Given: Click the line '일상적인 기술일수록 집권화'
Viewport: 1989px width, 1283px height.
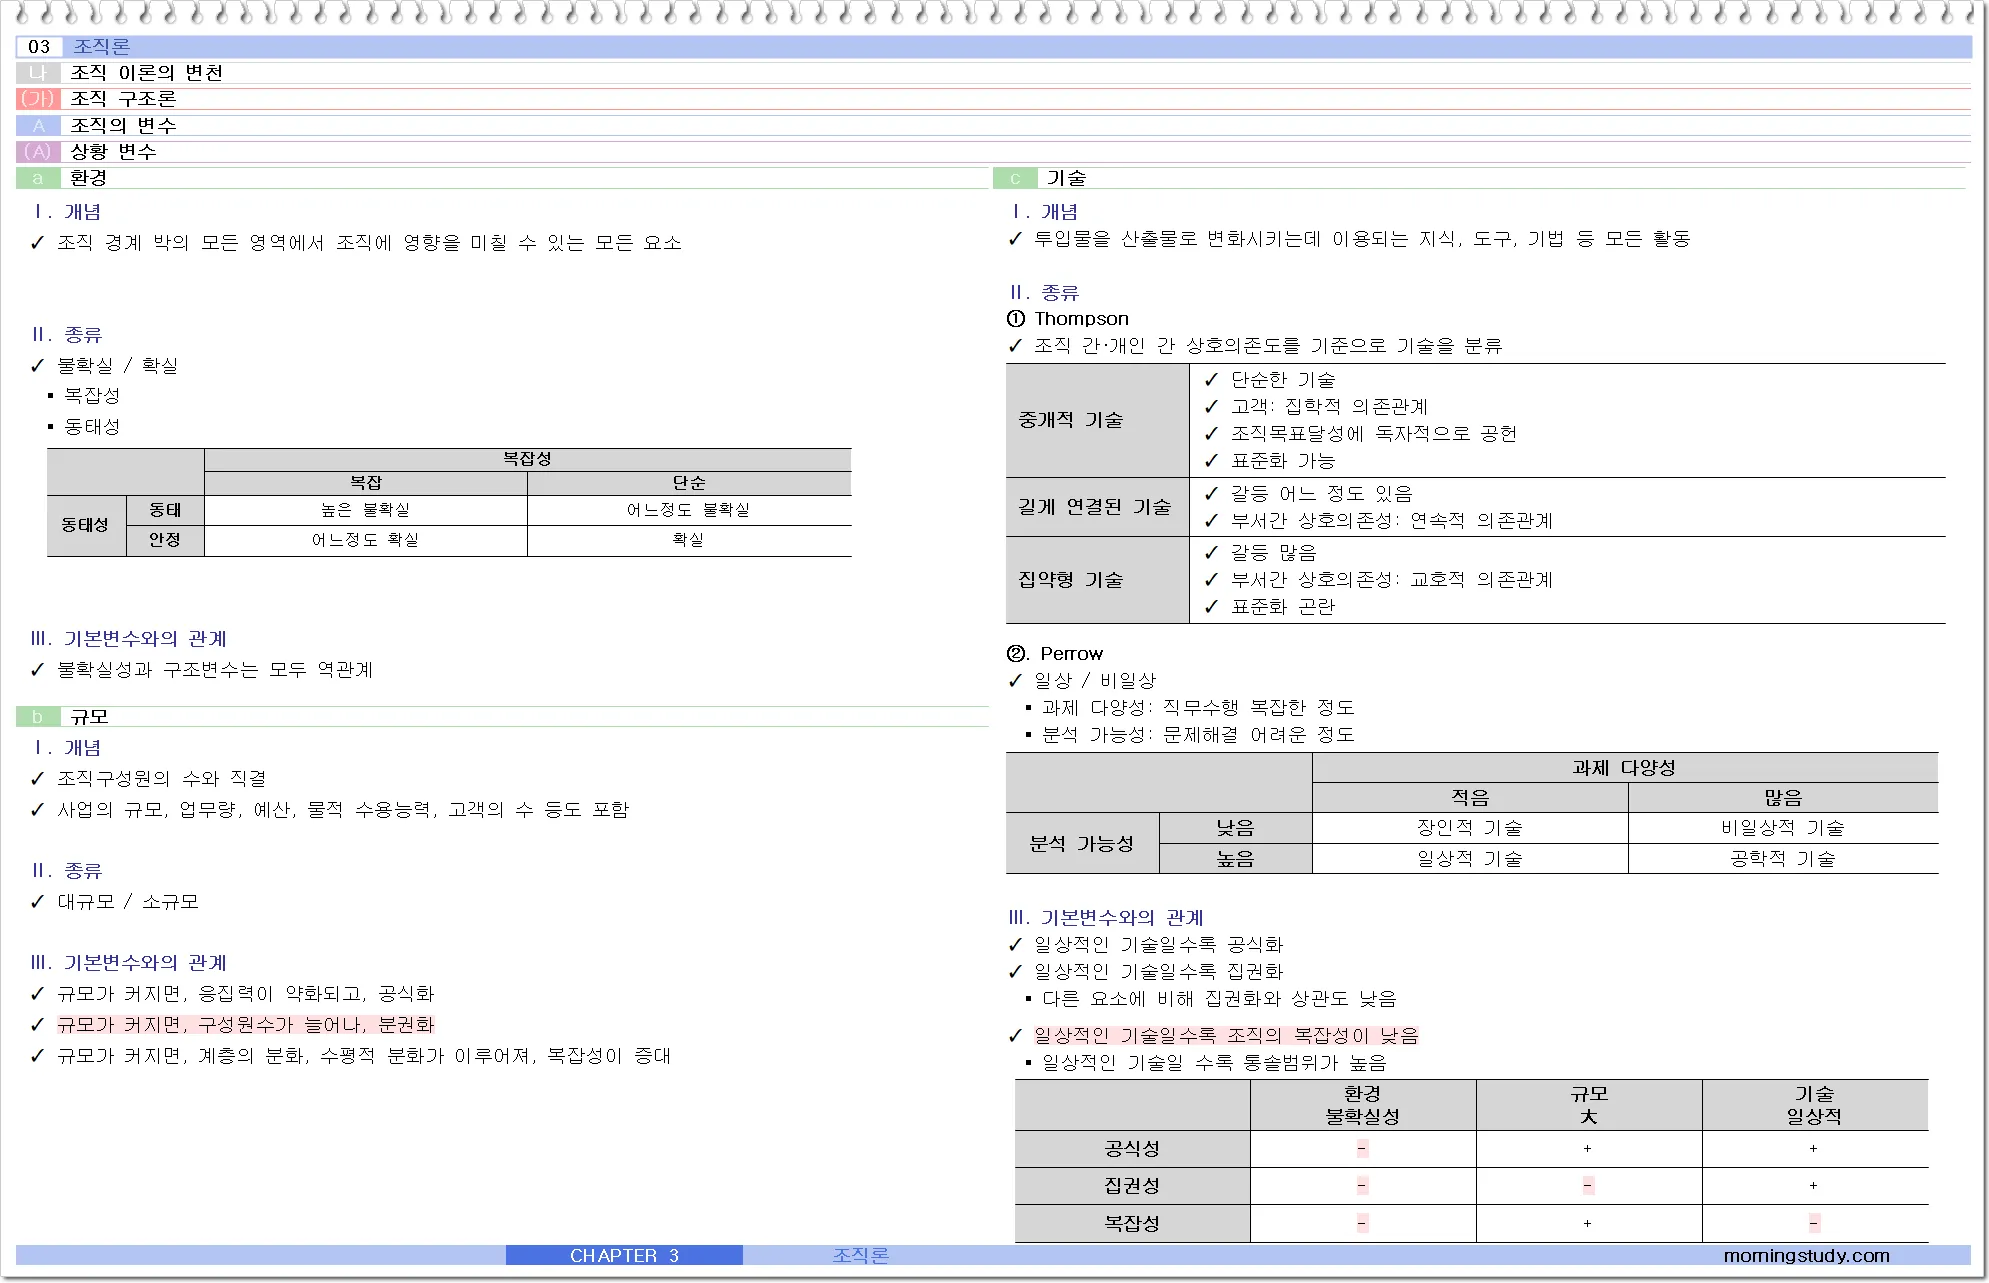Looking at the screenshot, I should [x=1158, y=972].
